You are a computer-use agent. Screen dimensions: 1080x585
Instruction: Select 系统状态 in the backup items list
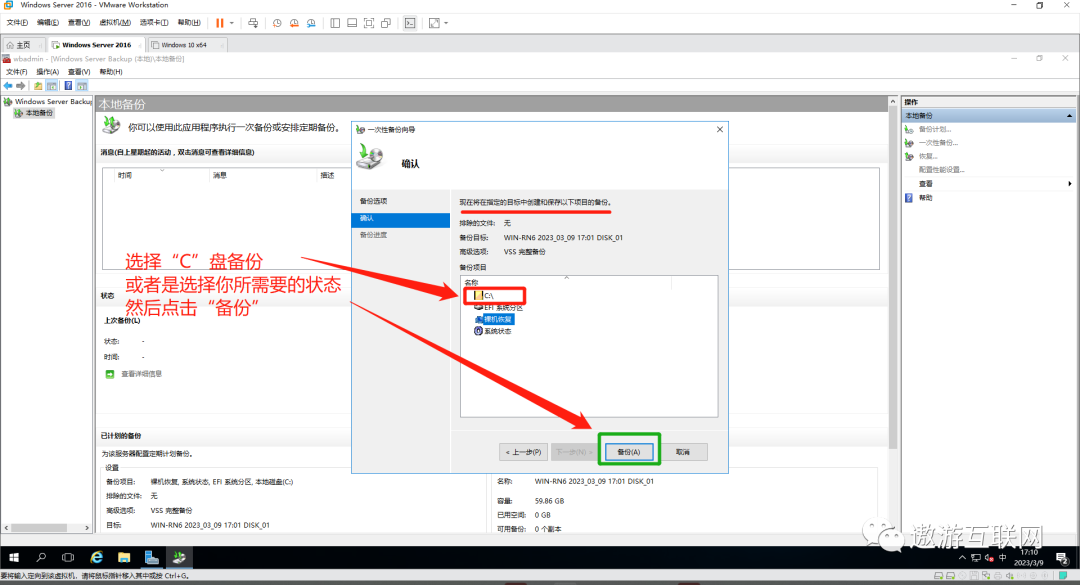coord(497,331)
